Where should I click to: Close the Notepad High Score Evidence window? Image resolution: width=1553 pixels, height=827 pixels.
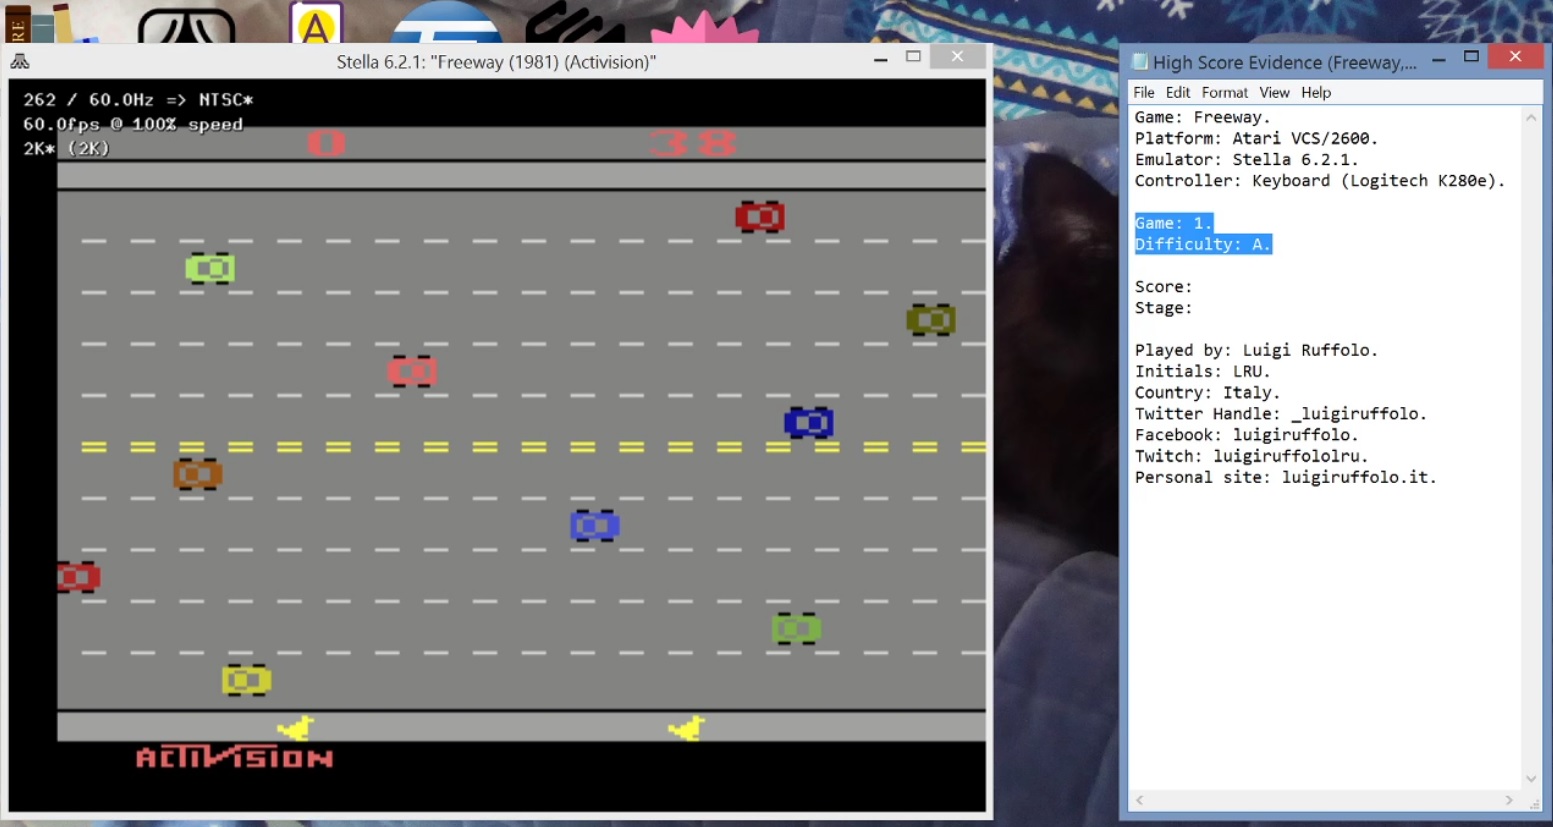[x=1515, y=57]
